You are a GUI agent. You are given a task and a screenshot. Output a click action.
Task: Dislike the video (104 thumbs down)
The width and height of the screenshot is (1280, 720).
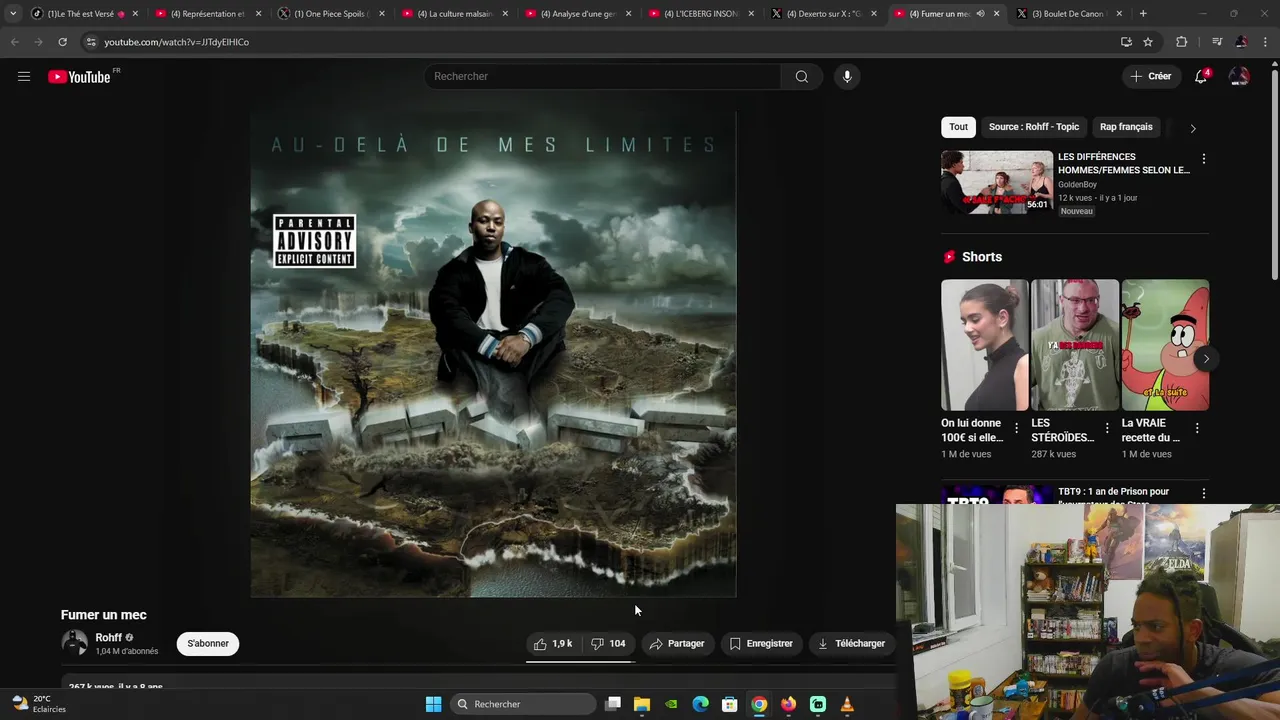(609, 643)
